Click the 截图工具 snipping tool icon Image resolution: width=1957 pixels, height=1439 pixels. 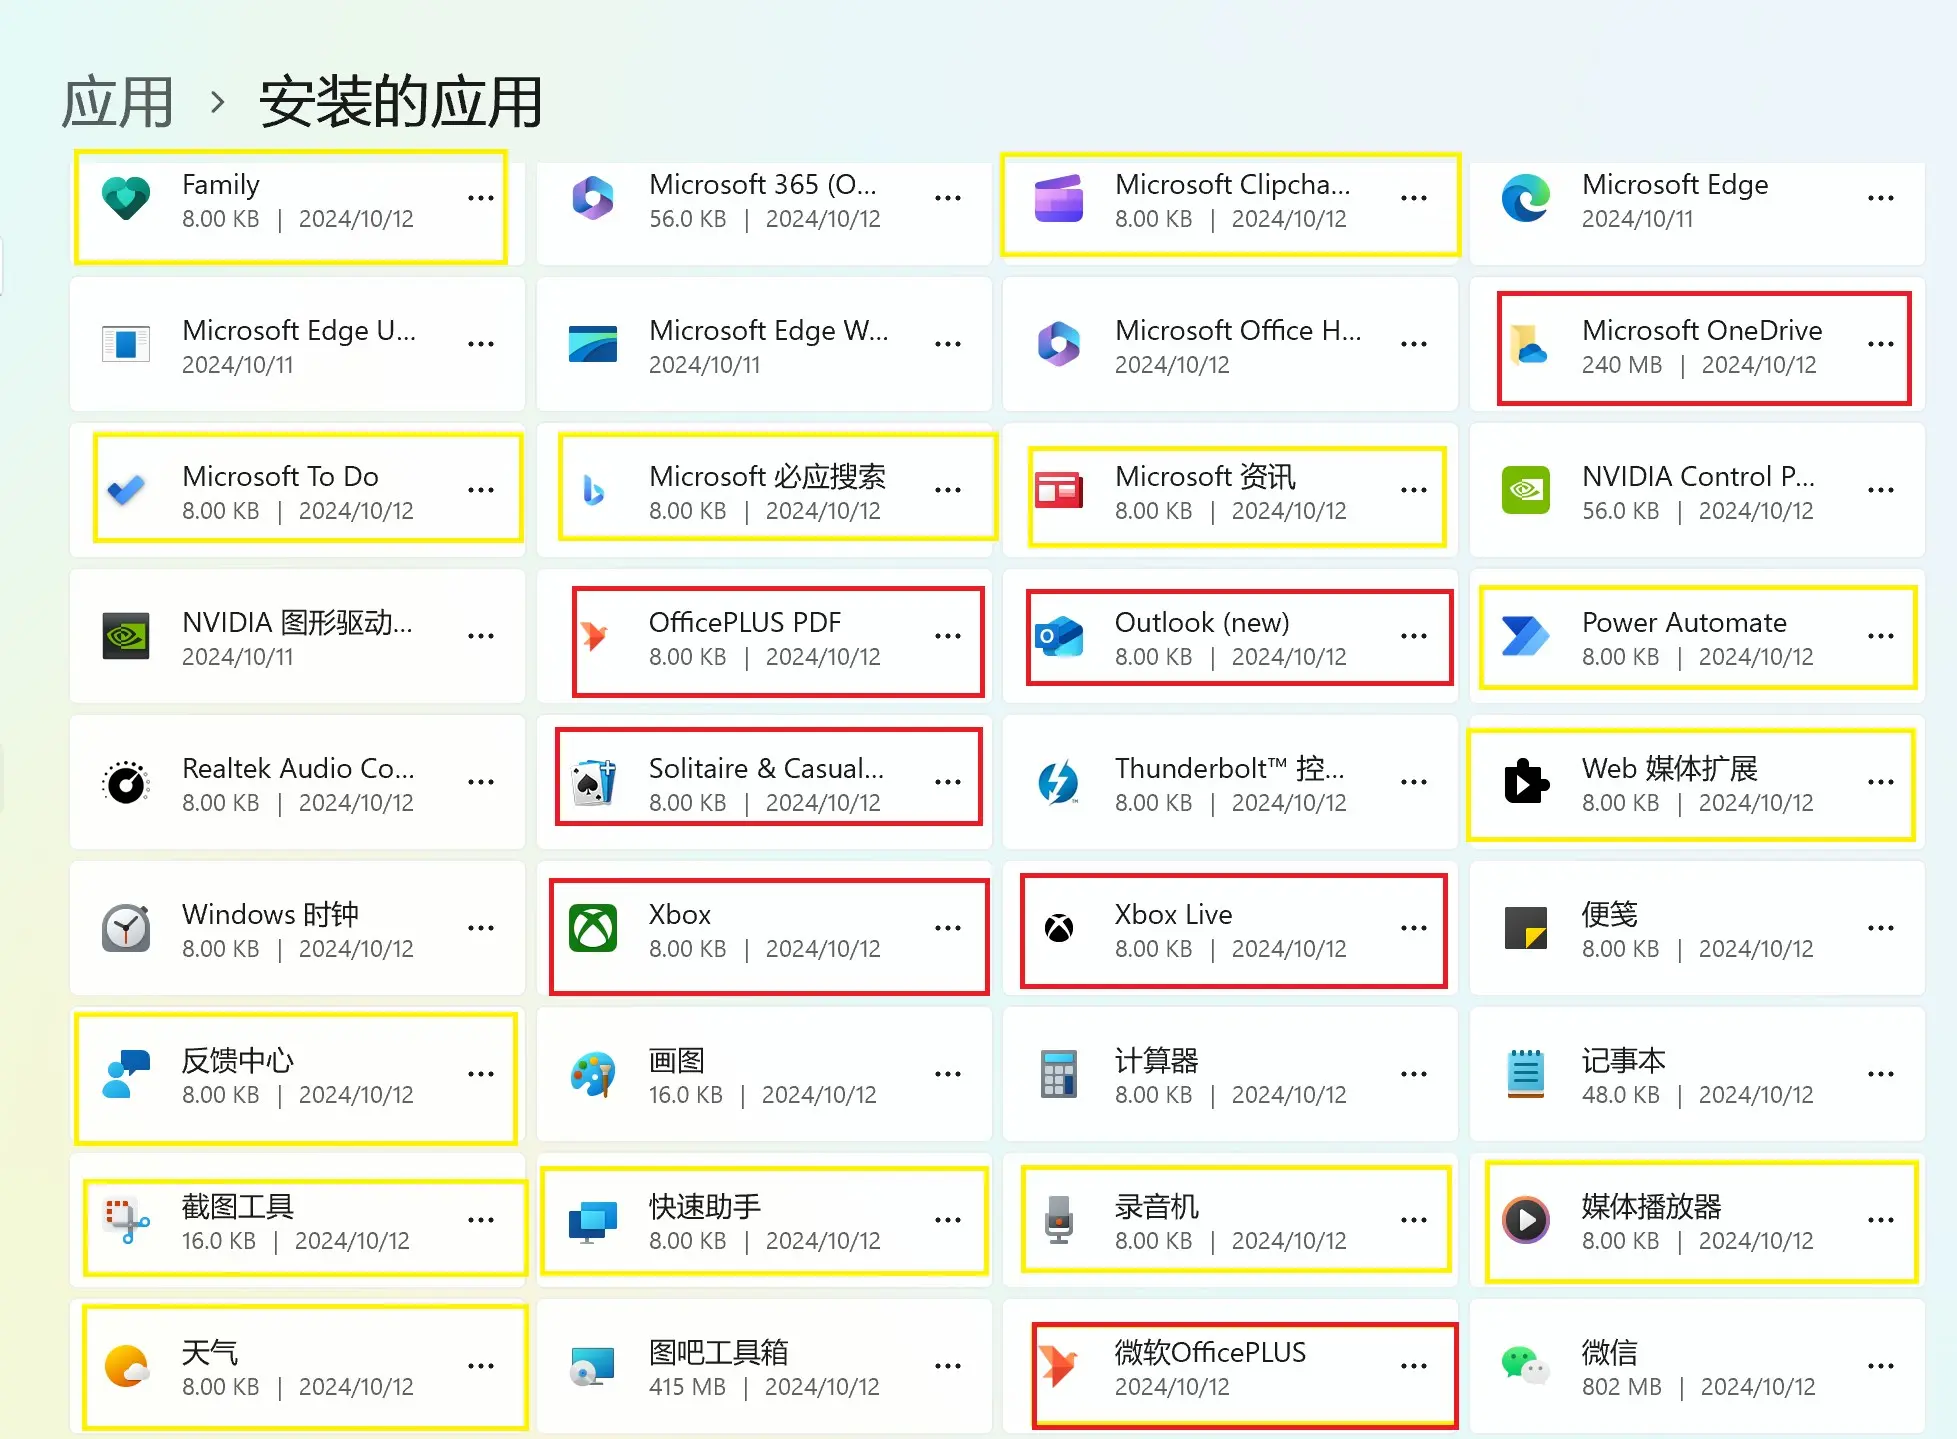(126, 1220)
